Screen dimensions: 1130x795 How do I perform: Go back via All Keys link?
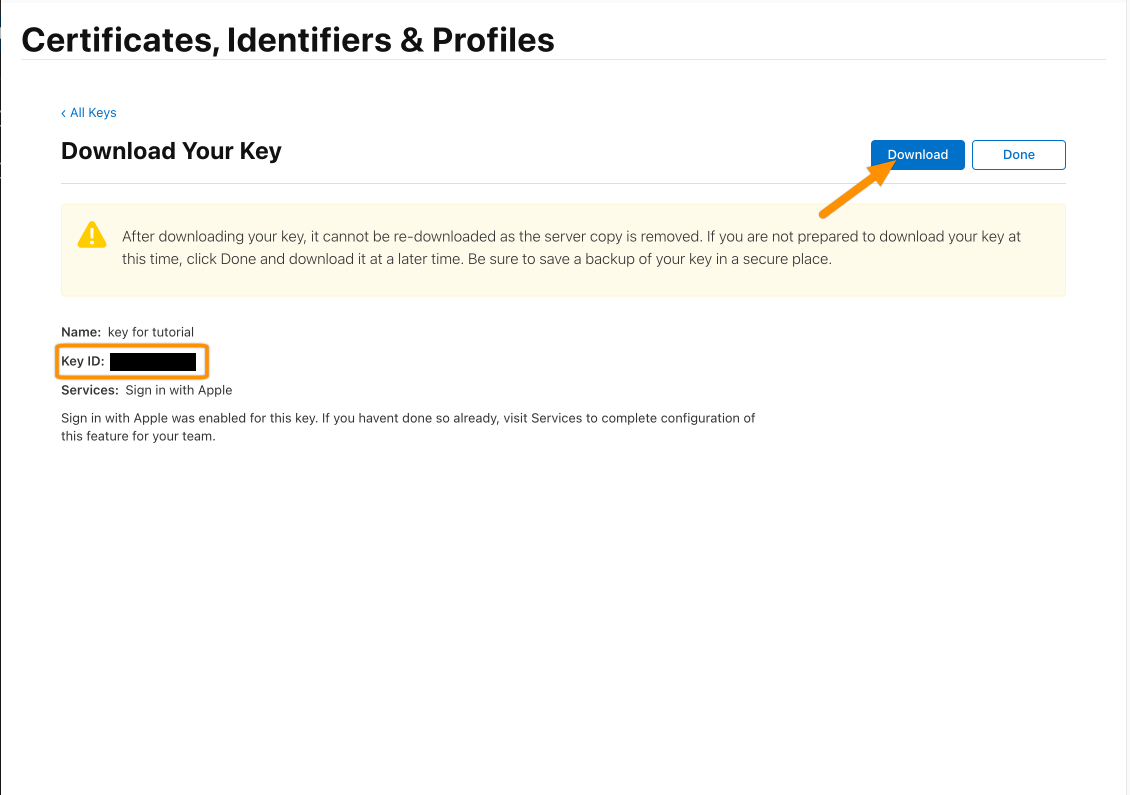tap(89, 112)
